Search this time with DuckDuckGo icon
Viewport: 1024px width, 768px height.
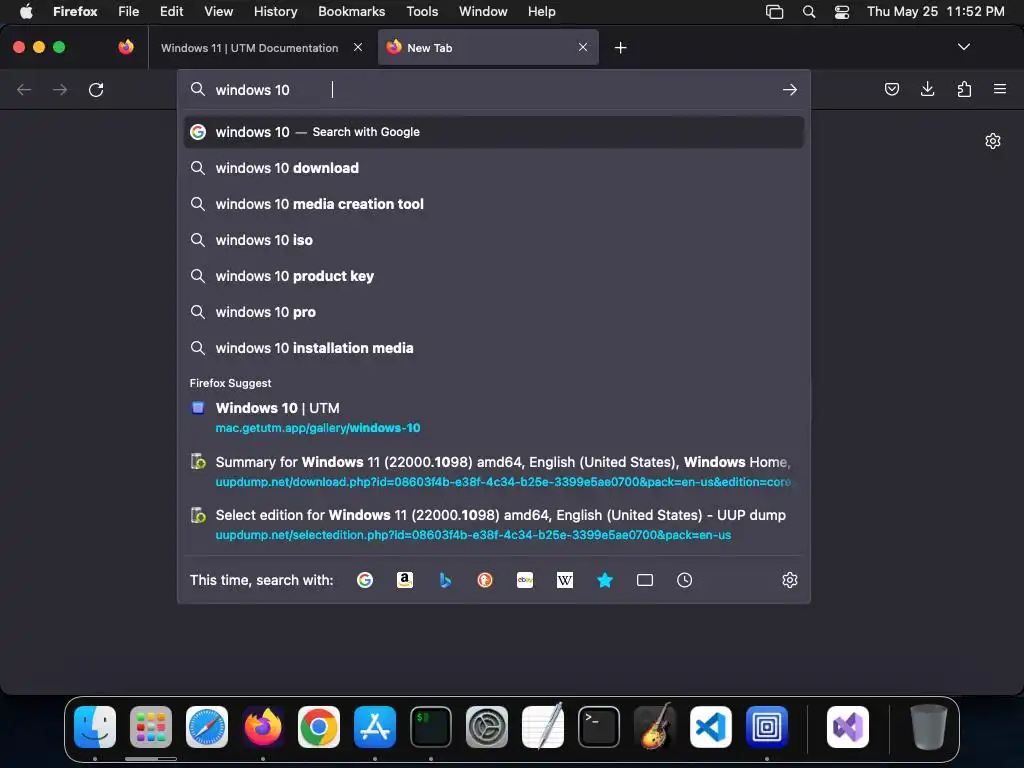(485, 580)
